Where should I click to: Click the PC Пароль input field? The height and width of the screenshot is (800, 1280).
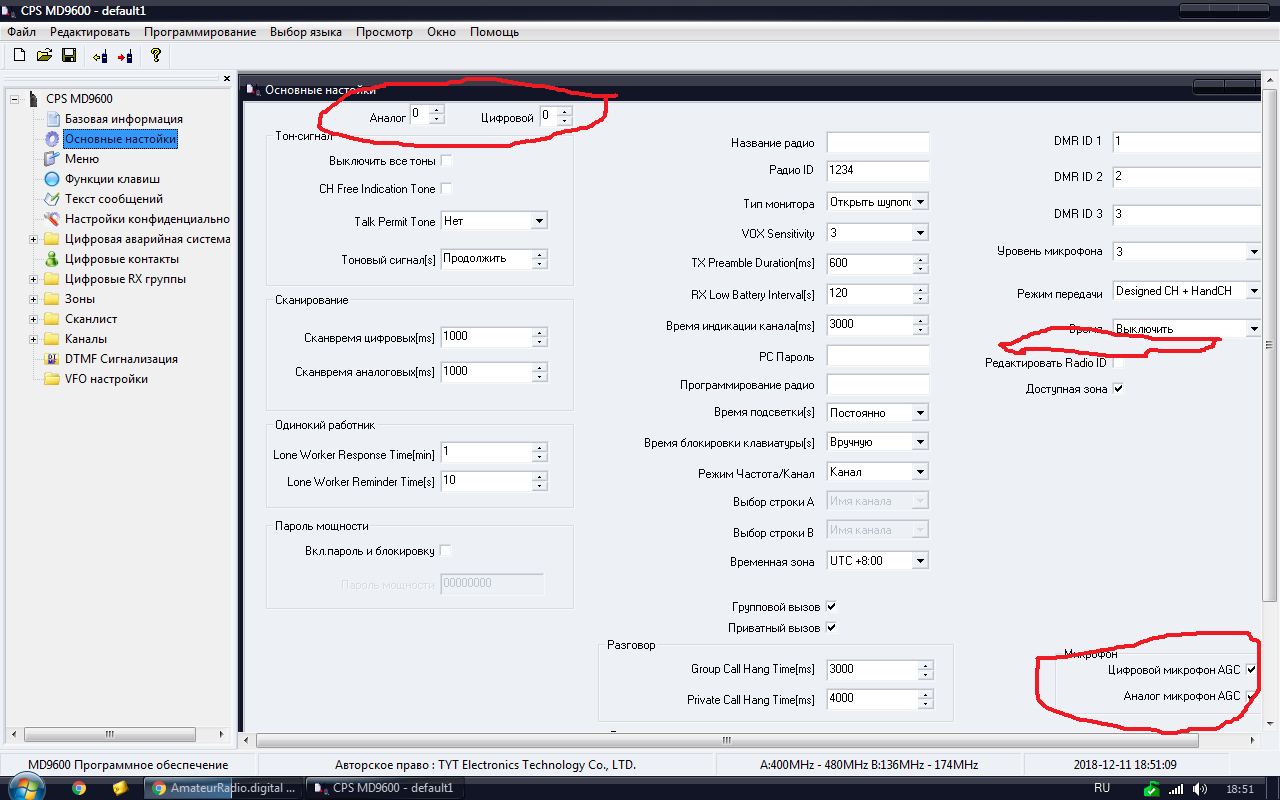pos(878,356)
